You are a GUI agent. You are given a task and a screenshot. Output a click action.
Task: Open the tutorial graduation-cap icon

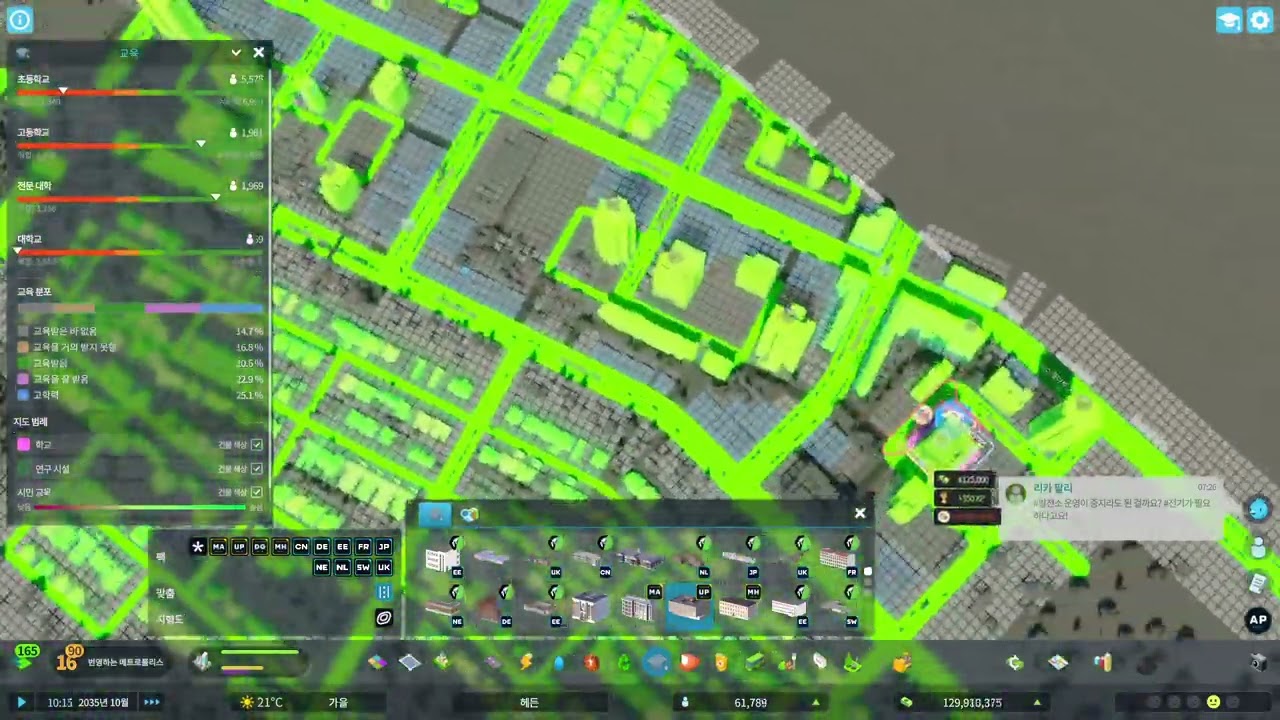click(1229, 20)
